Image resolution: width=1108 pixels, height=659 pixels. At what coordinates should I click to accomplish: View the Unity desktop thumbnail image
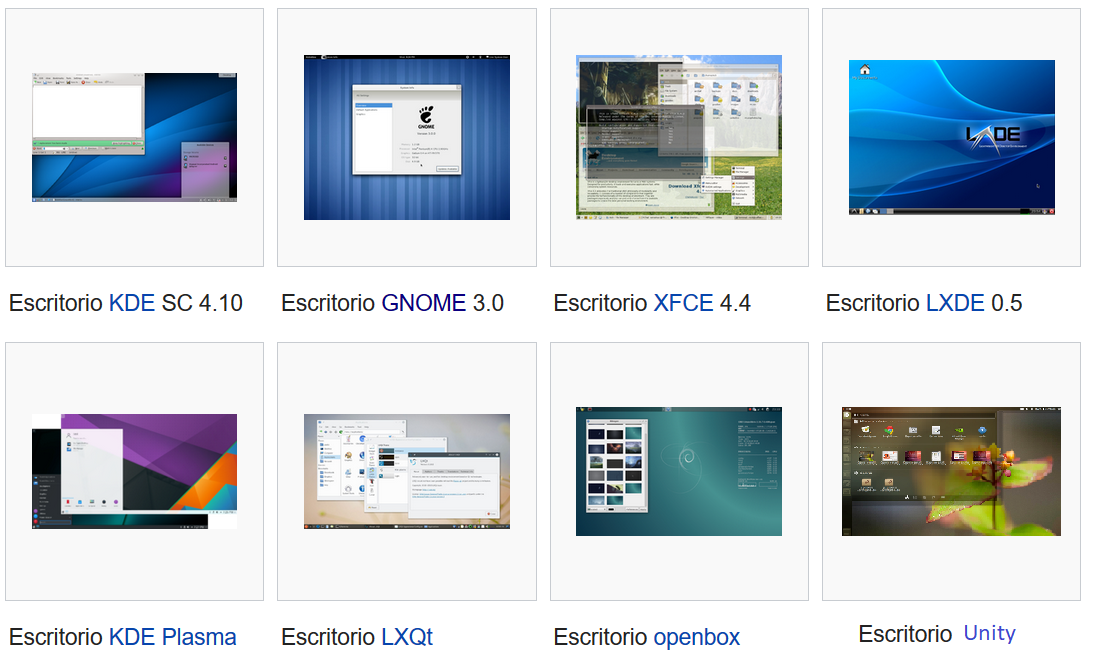(x=951, y=471)
